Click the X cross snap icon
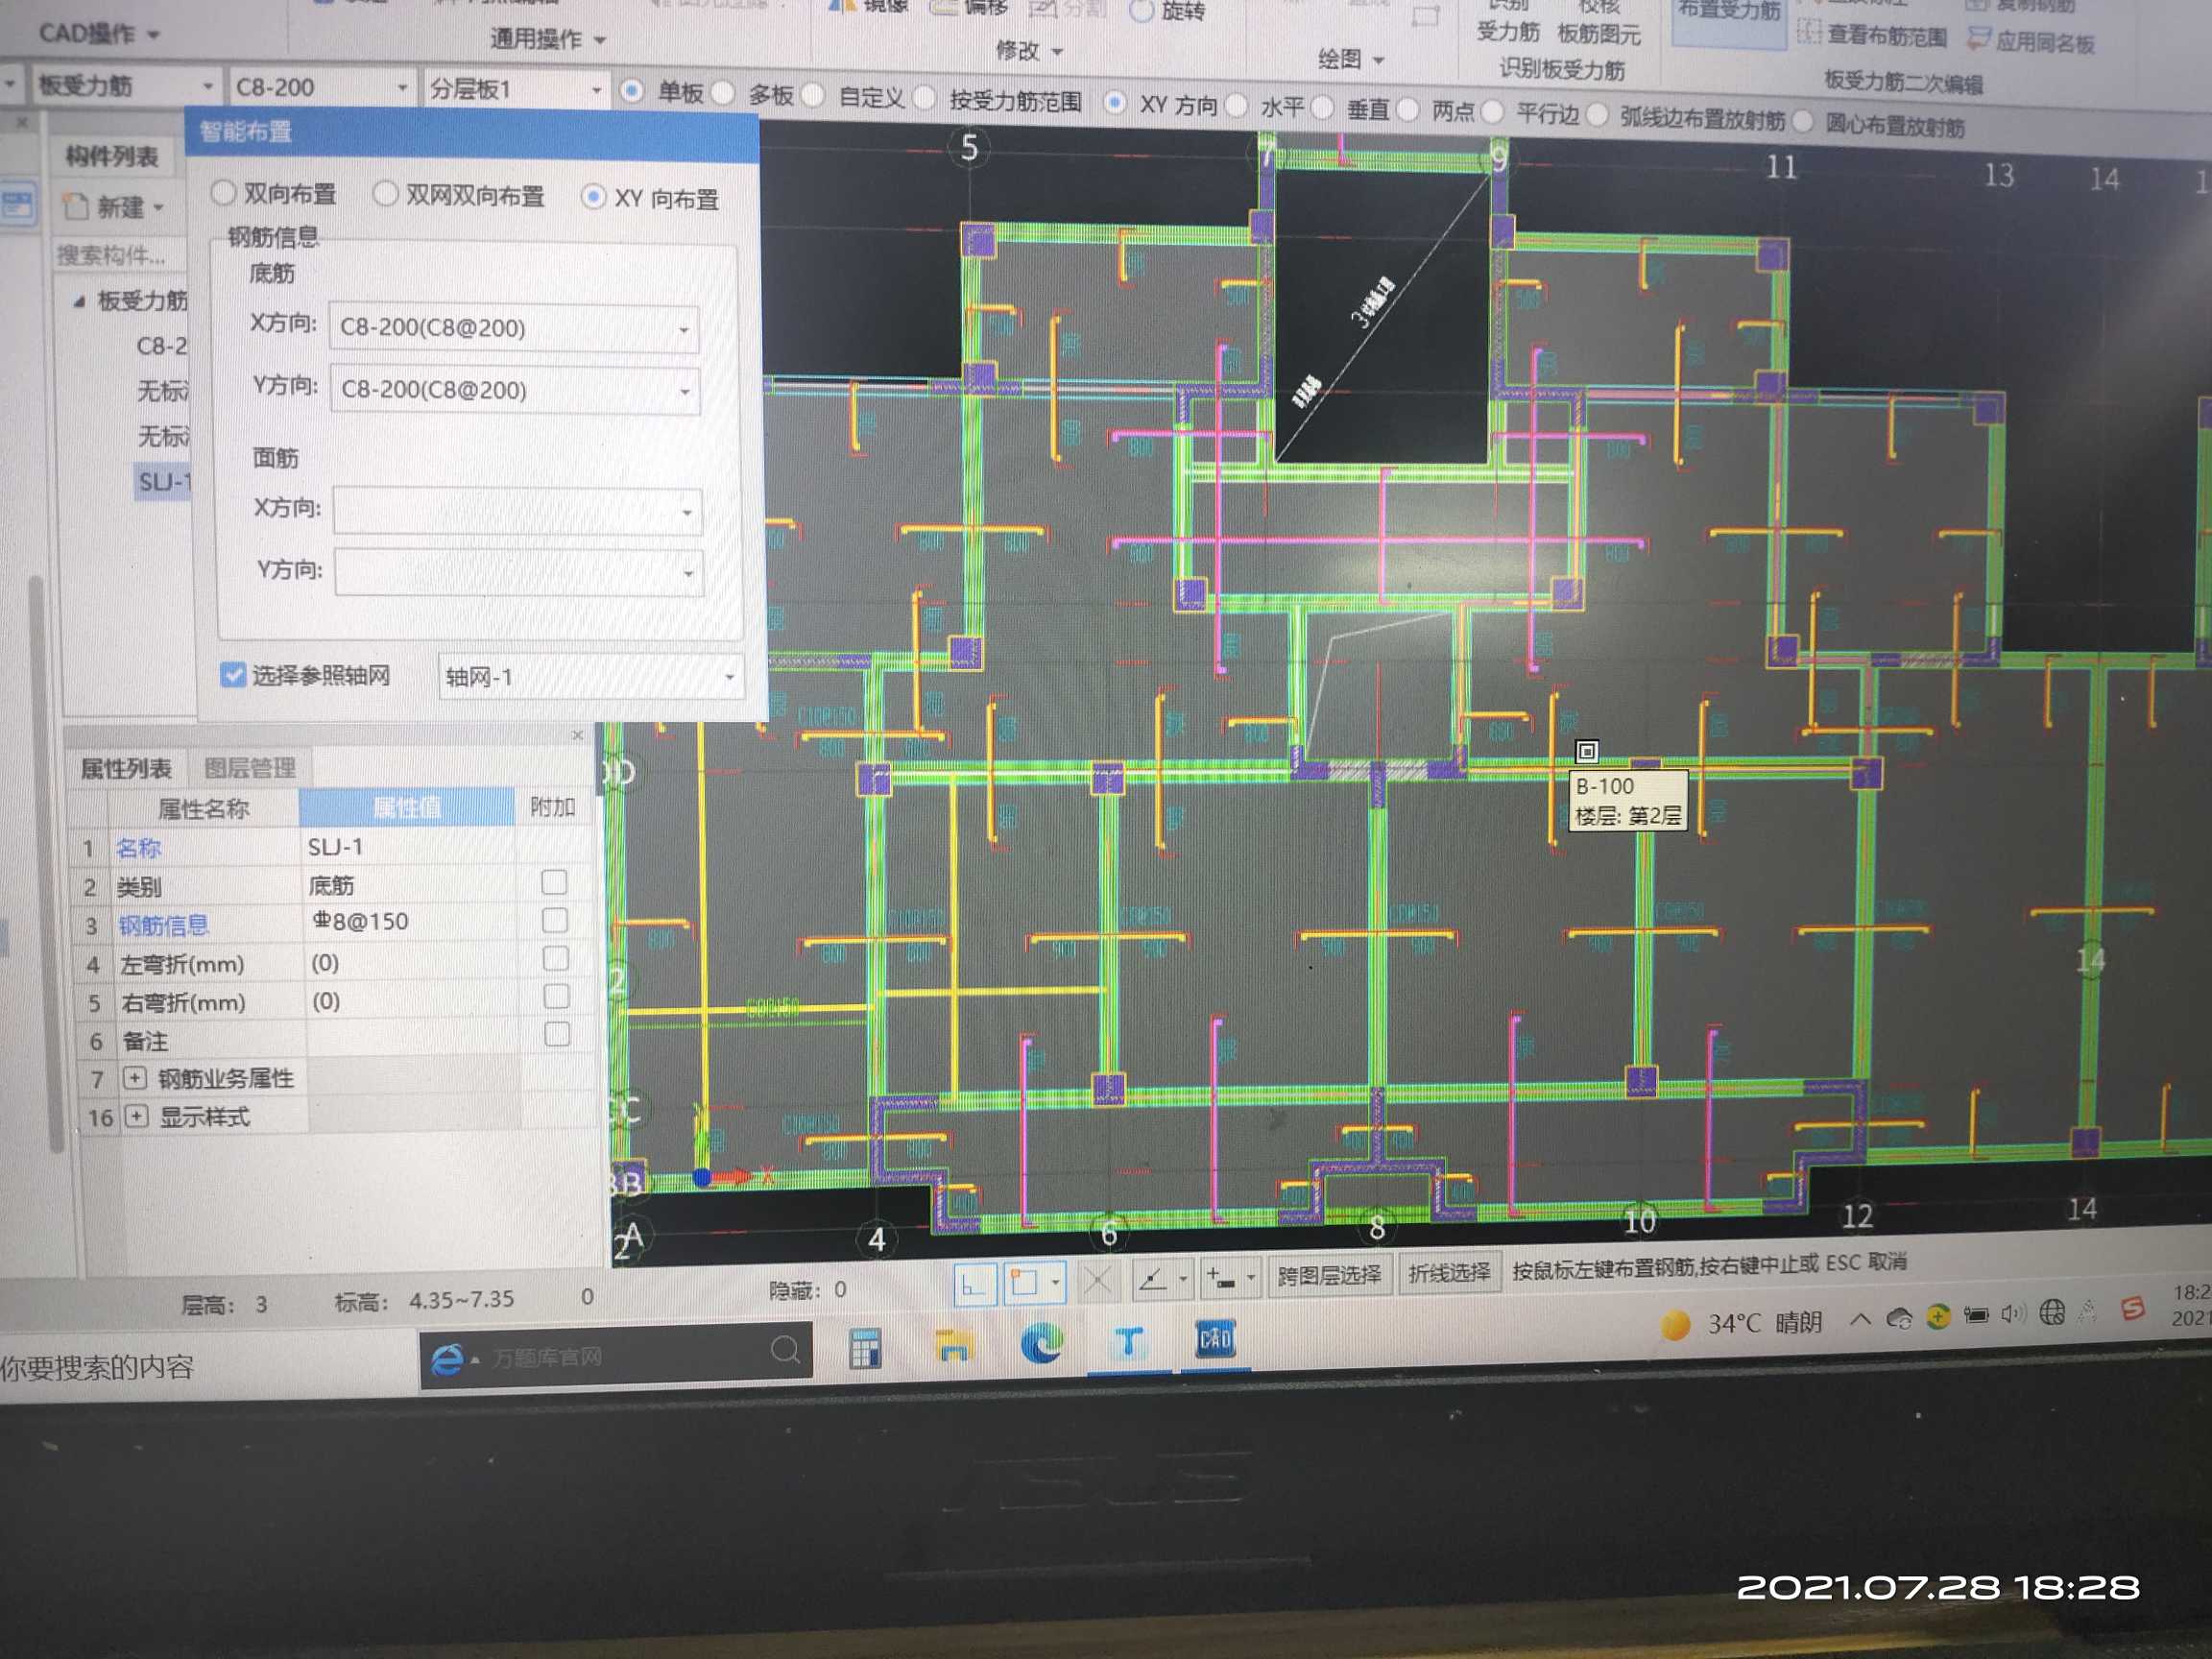Screen dimensions: 2212x1659 1097,1281
